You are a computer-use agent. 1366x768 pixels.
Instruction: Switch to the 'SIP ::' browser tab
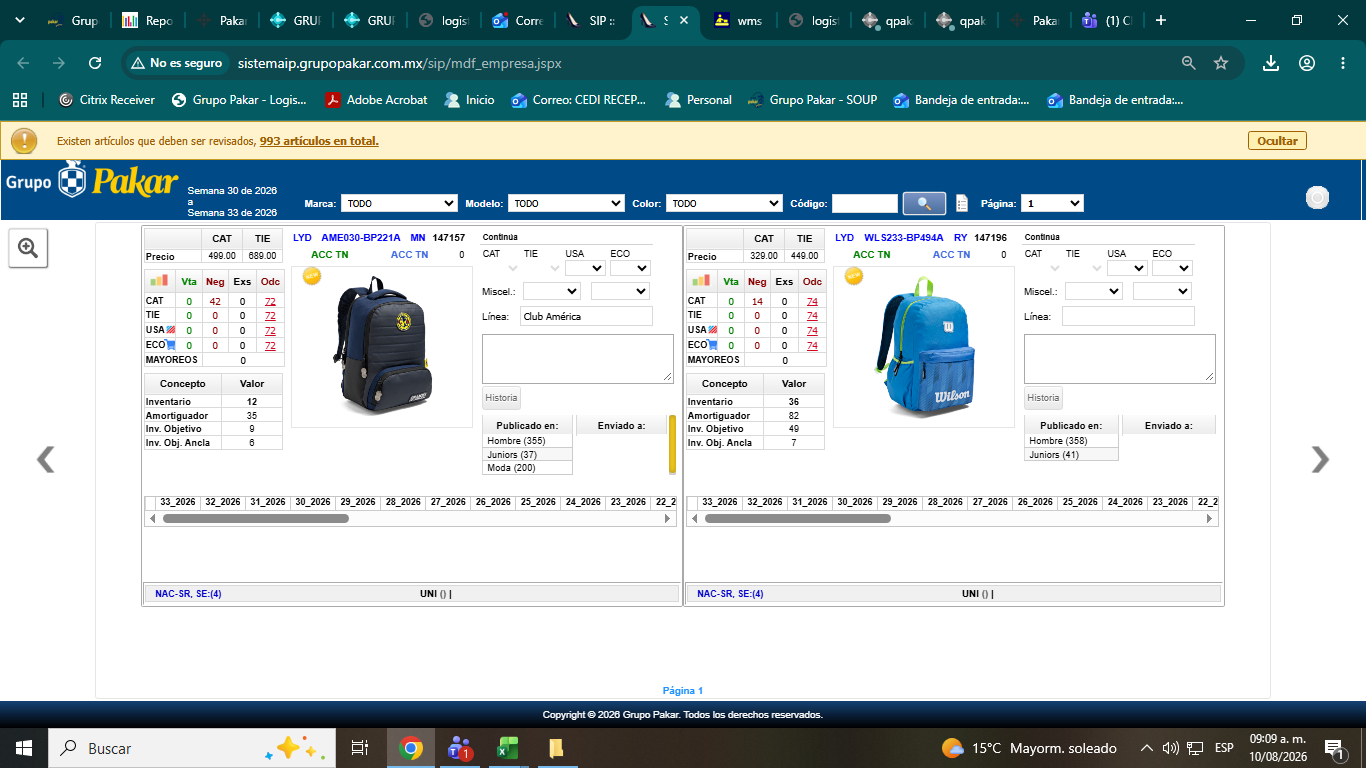591,21
